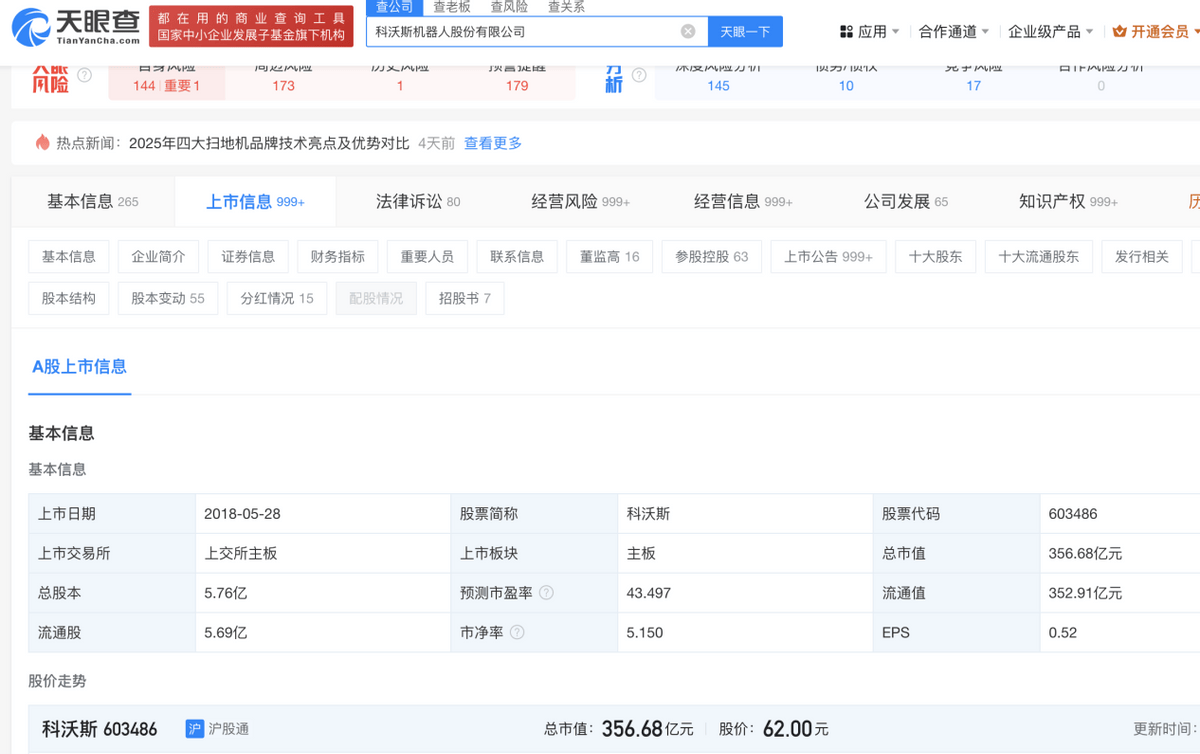Switch to the 查公司 search tab

[394, 7]
